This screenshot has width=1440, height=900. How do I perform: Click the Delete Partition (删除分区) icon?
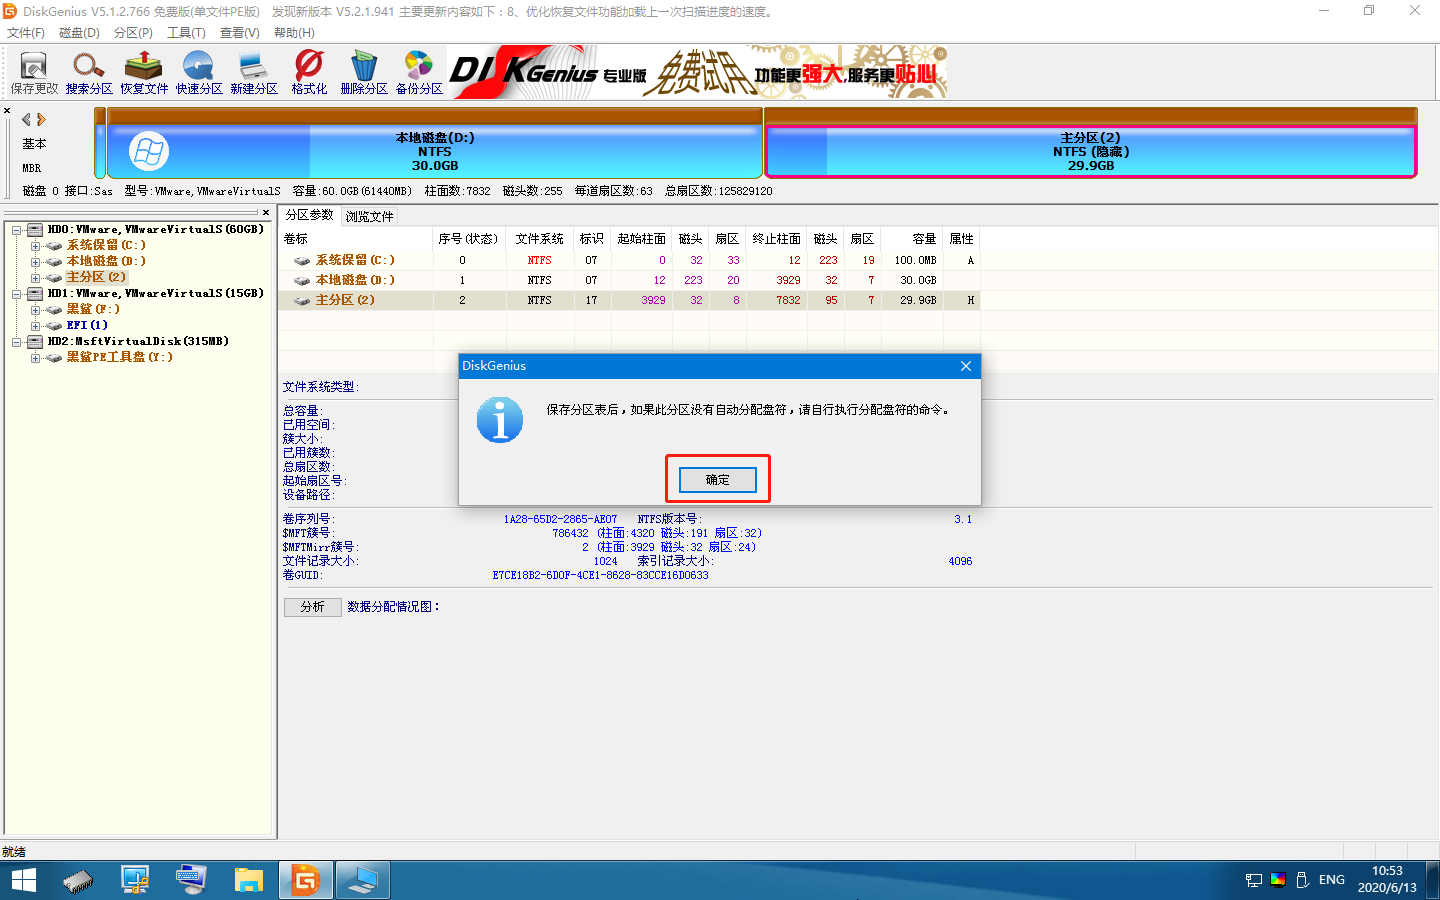point(364,73)
